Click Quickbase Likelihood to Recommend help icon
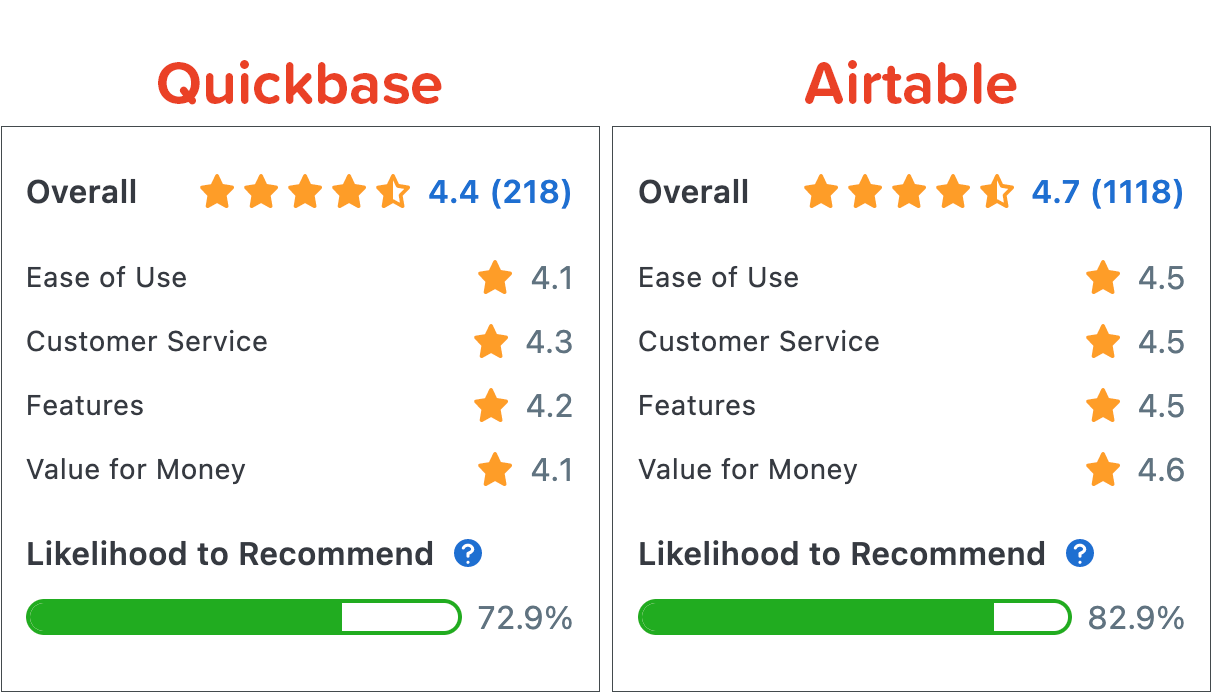 [468, 554]
